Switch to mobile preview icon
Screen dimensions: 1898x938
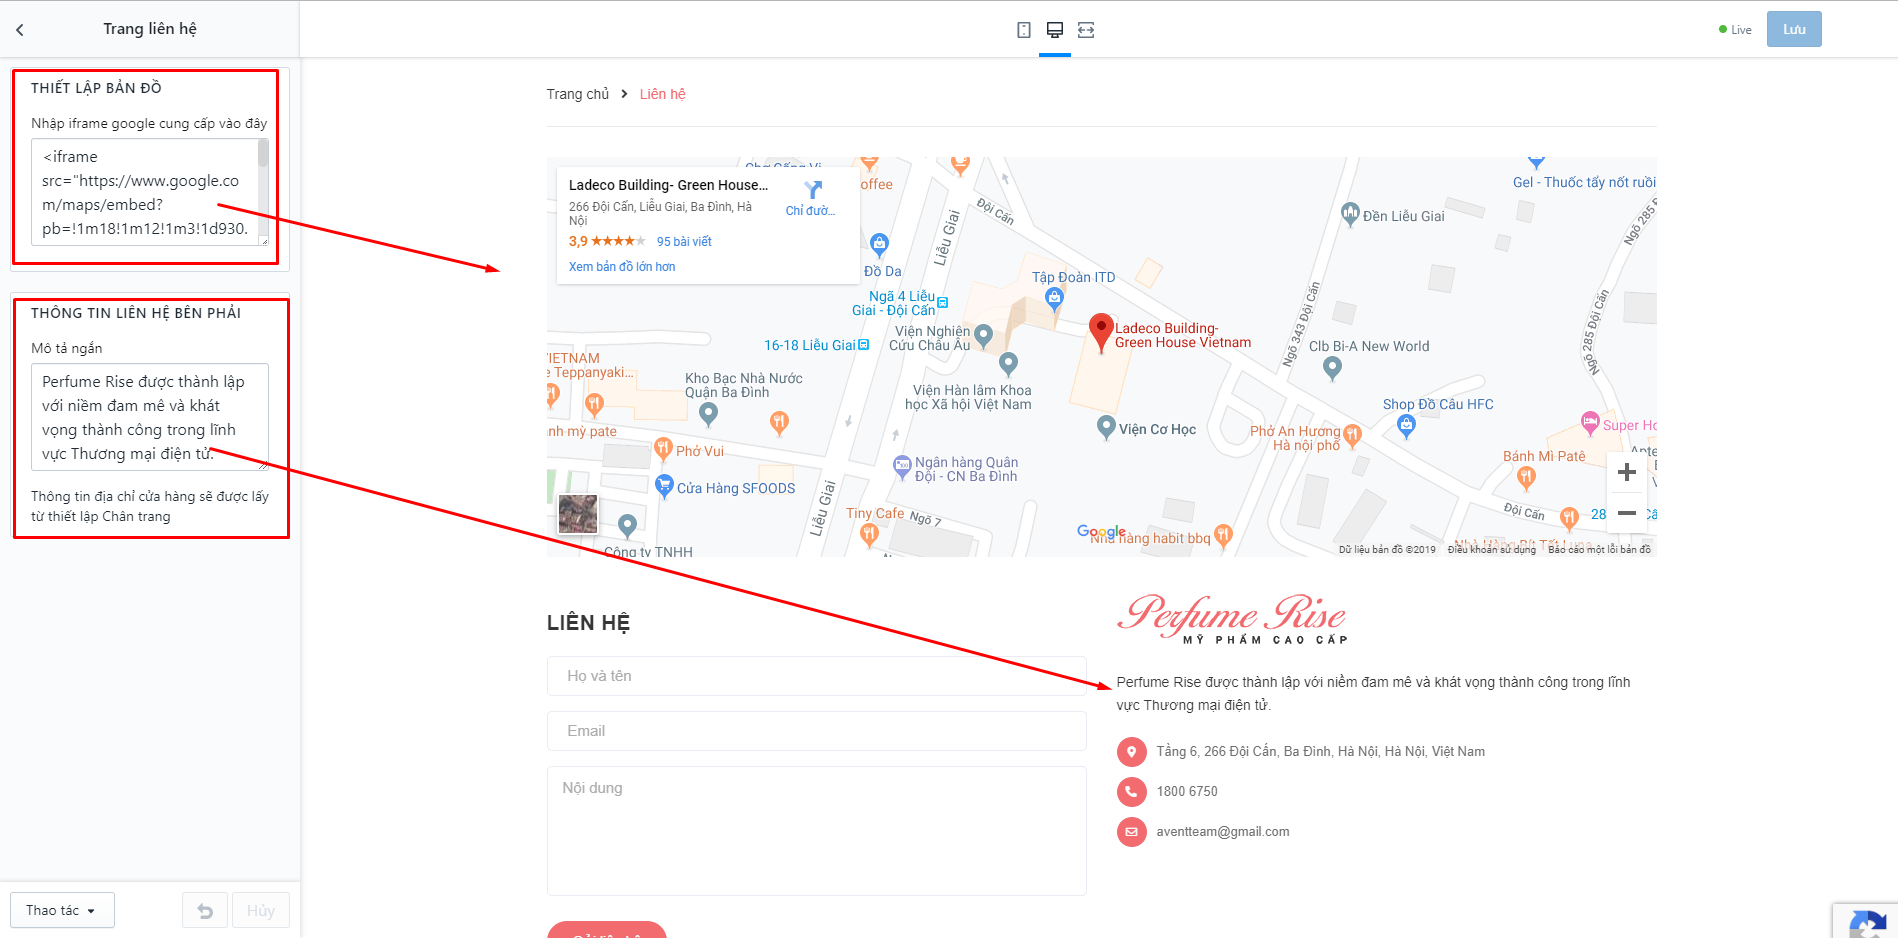(x=1024, y=30)
